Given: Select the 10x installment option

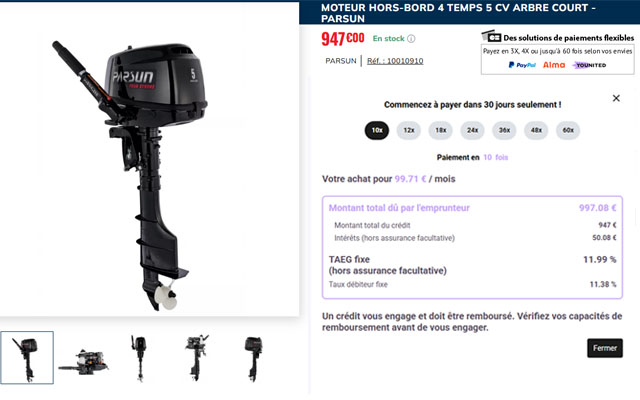Looking at the screenshot, I should 377,130.
